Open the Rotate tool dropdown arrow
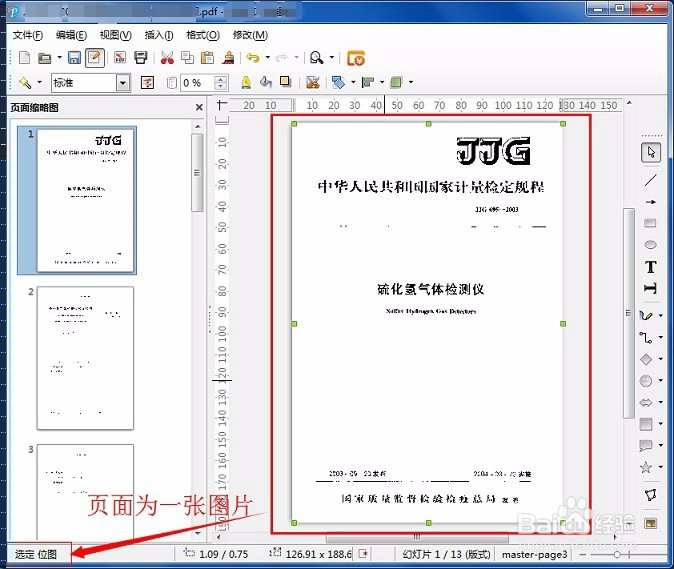Screen dimensions: 674x569 coord(353,82)
